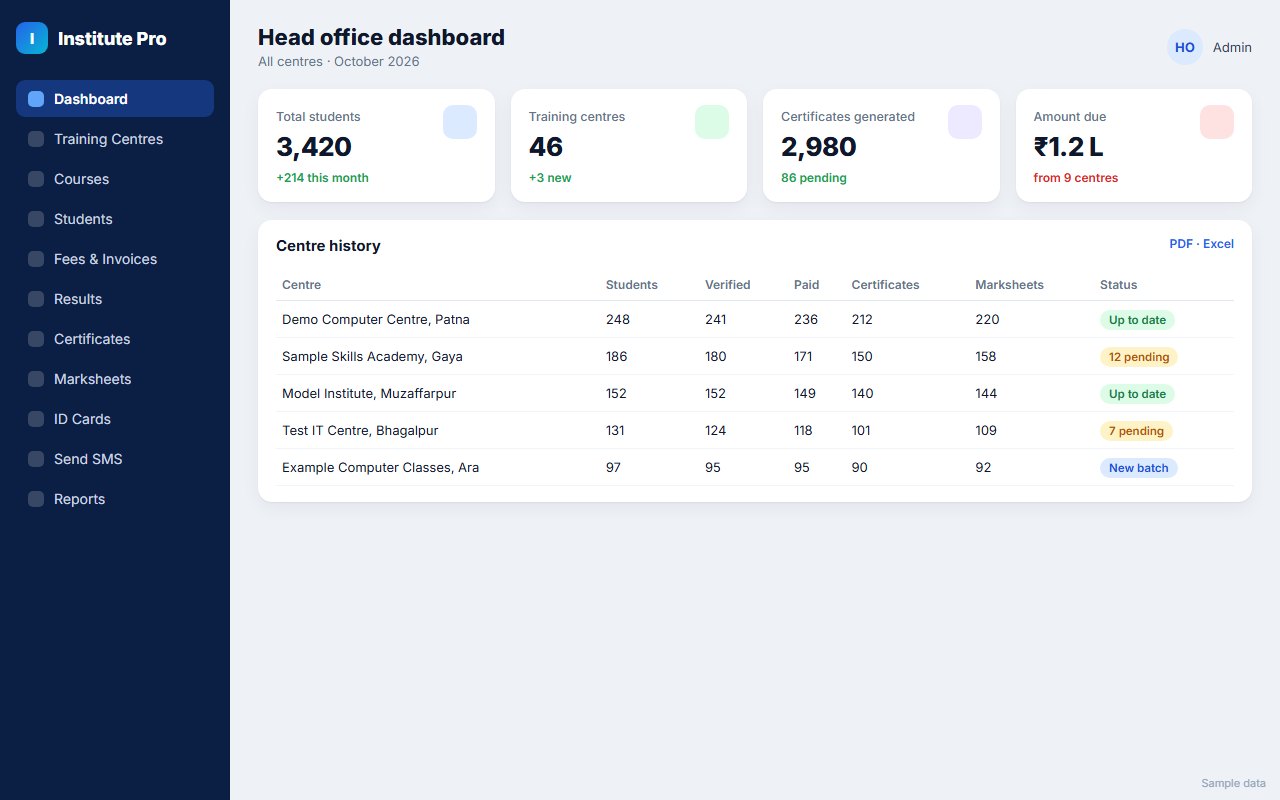Click the Institute Pro logo icon

32,38
